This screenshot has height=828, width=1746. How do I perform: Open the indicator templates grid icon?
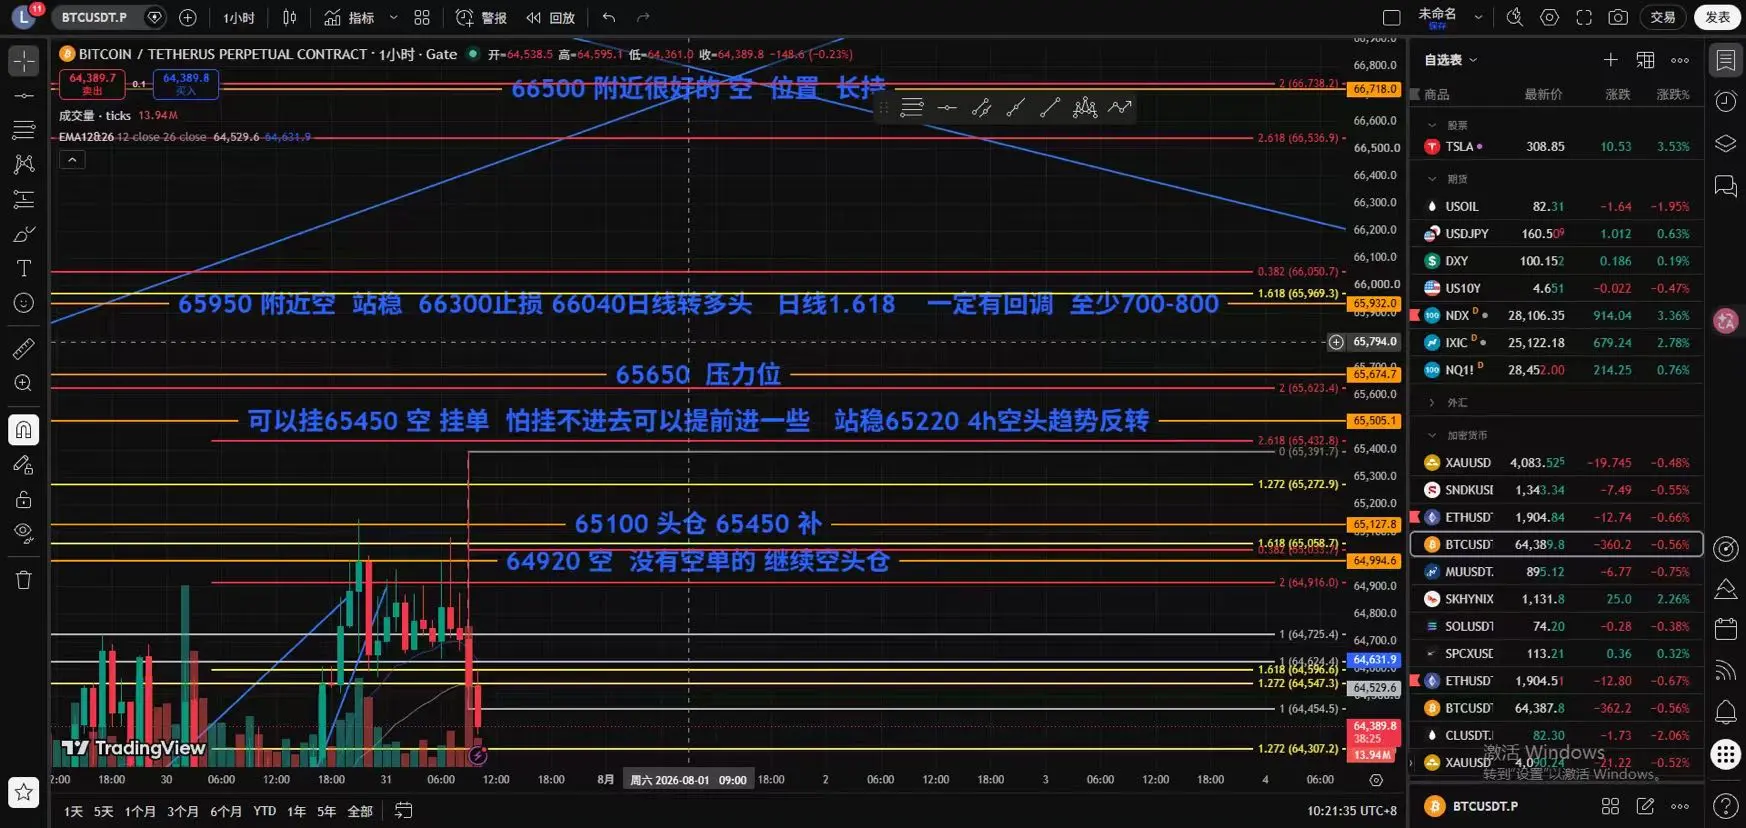pyautogui.click(x=422, y=17)
